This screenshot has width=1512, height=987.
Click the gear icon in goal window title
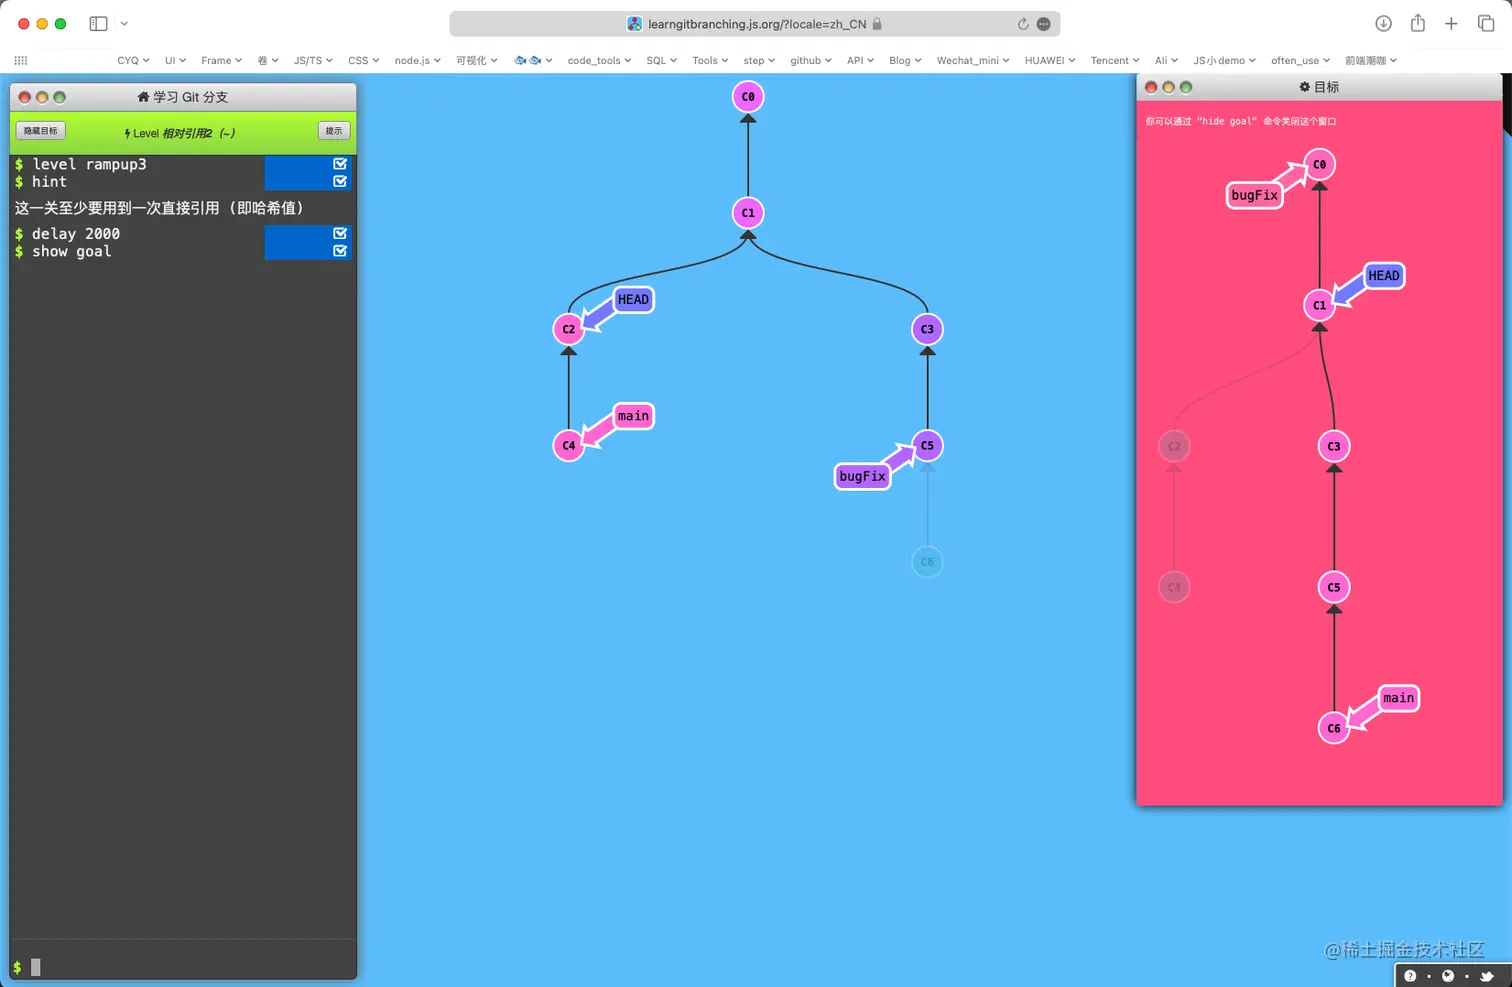1305,87
